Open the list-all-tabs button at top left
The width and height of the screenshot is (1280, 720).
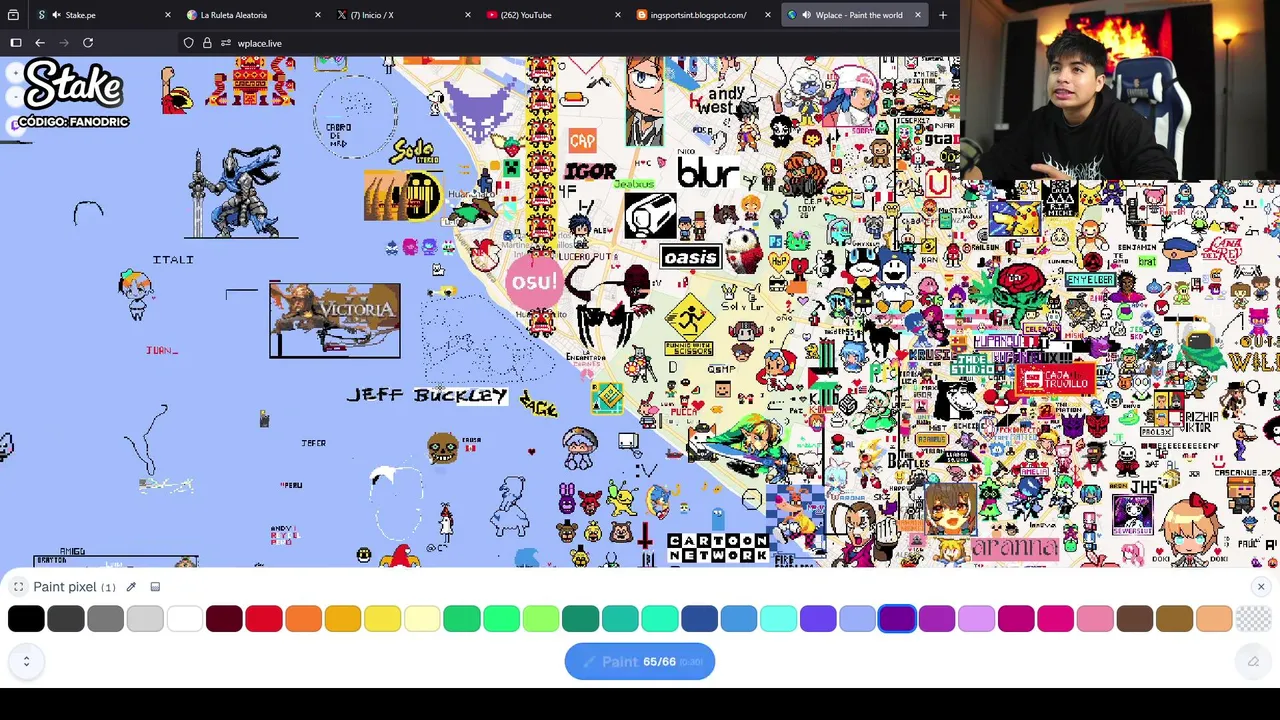pos(13,15)
